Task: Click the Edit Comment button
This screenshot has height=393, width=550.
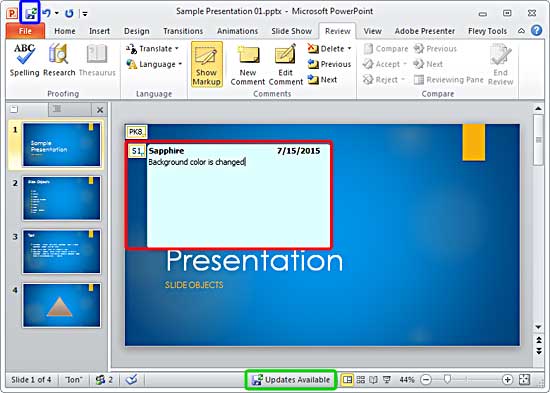Action: tap(286, 65)
